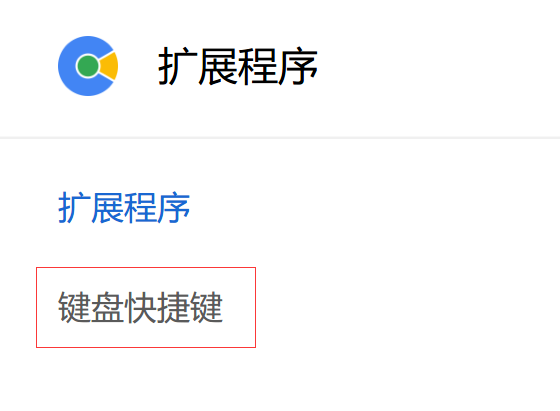Screen dimensions: 560x411
Task: Click the yellow wedge of the logo
Action: click(x=110, y=66)
